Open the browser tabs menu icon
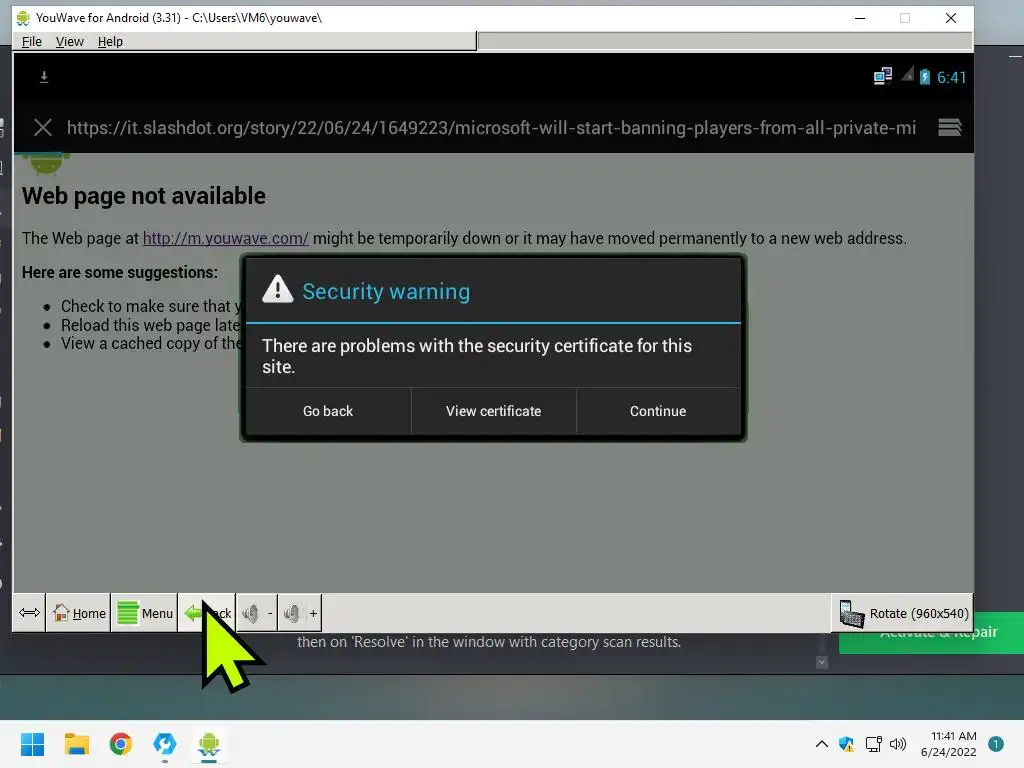 click(950, 127)
